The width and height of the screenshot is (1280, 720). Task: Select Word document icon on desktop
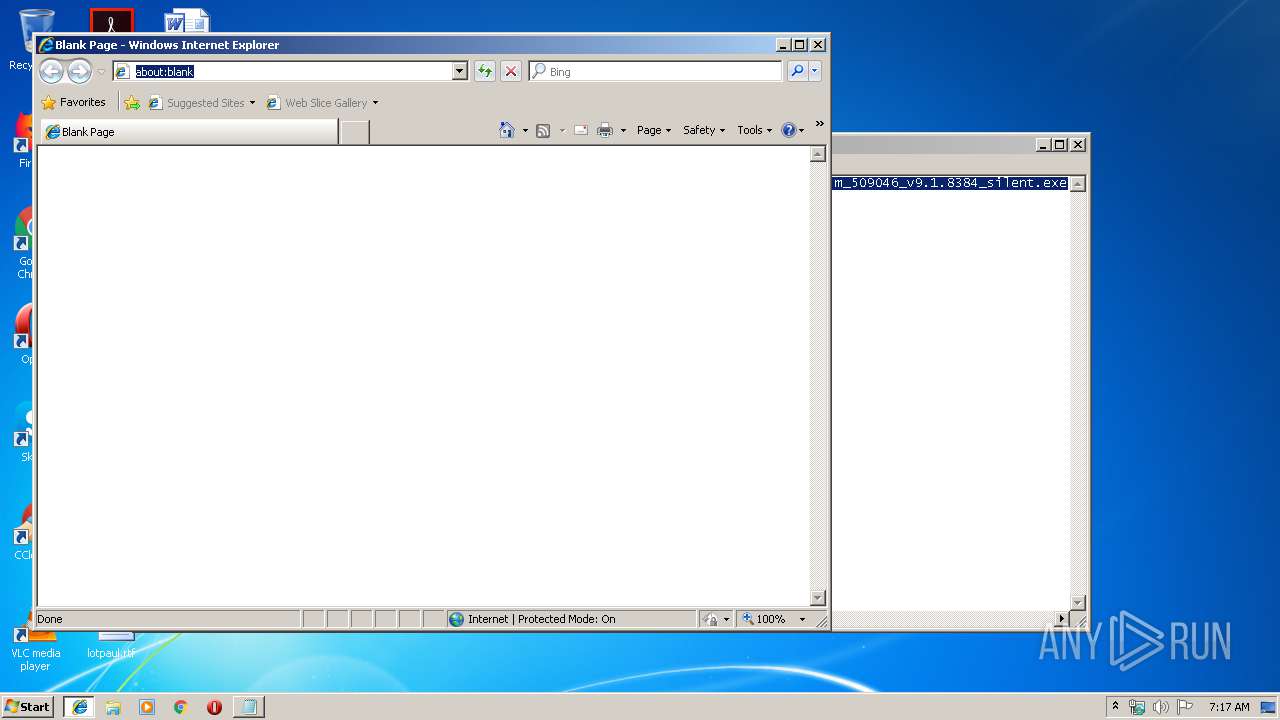pos(187,21)
